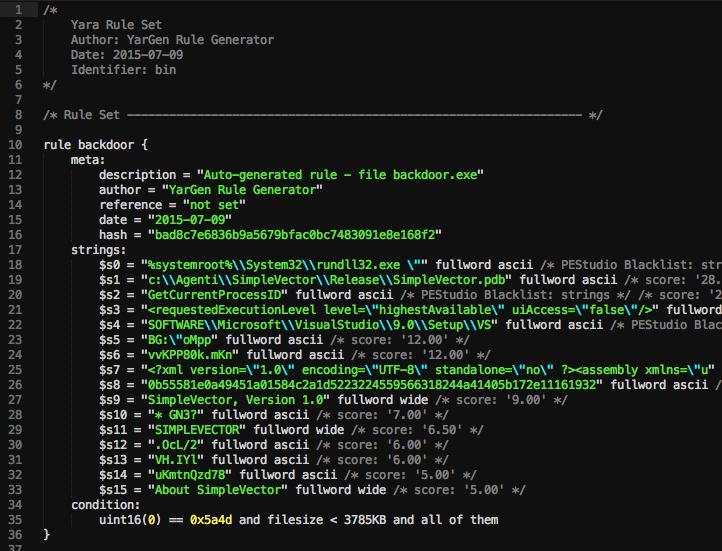Click the '/* Rule Set' divider comment
Image resolution: width=722 pixels, height=551 pixels.
(322, 115)
